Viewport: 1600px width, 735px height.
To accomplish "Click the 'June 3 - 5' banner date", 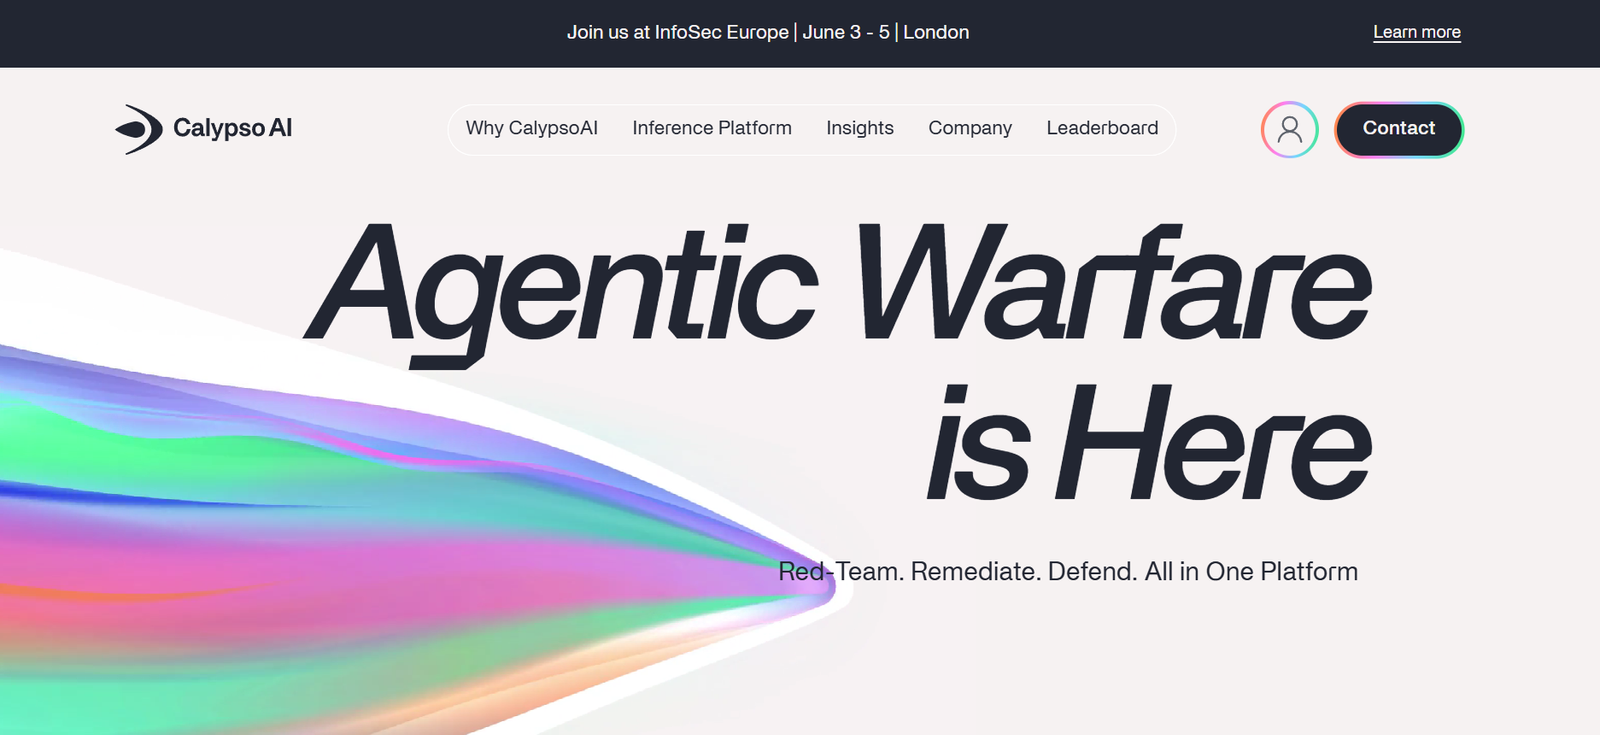I will pos(845,32).
